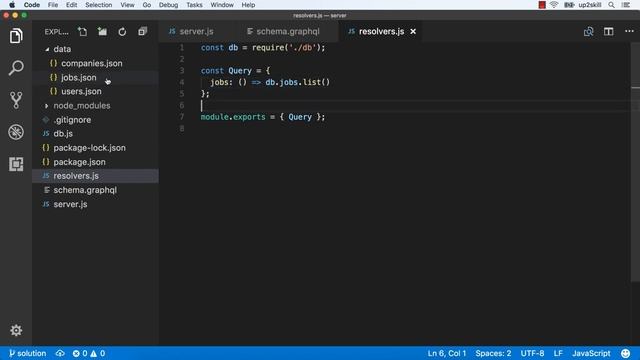Screen dimensions: 640x360
Task: Close the resolvers.js tab
Action: pos(413,31)
